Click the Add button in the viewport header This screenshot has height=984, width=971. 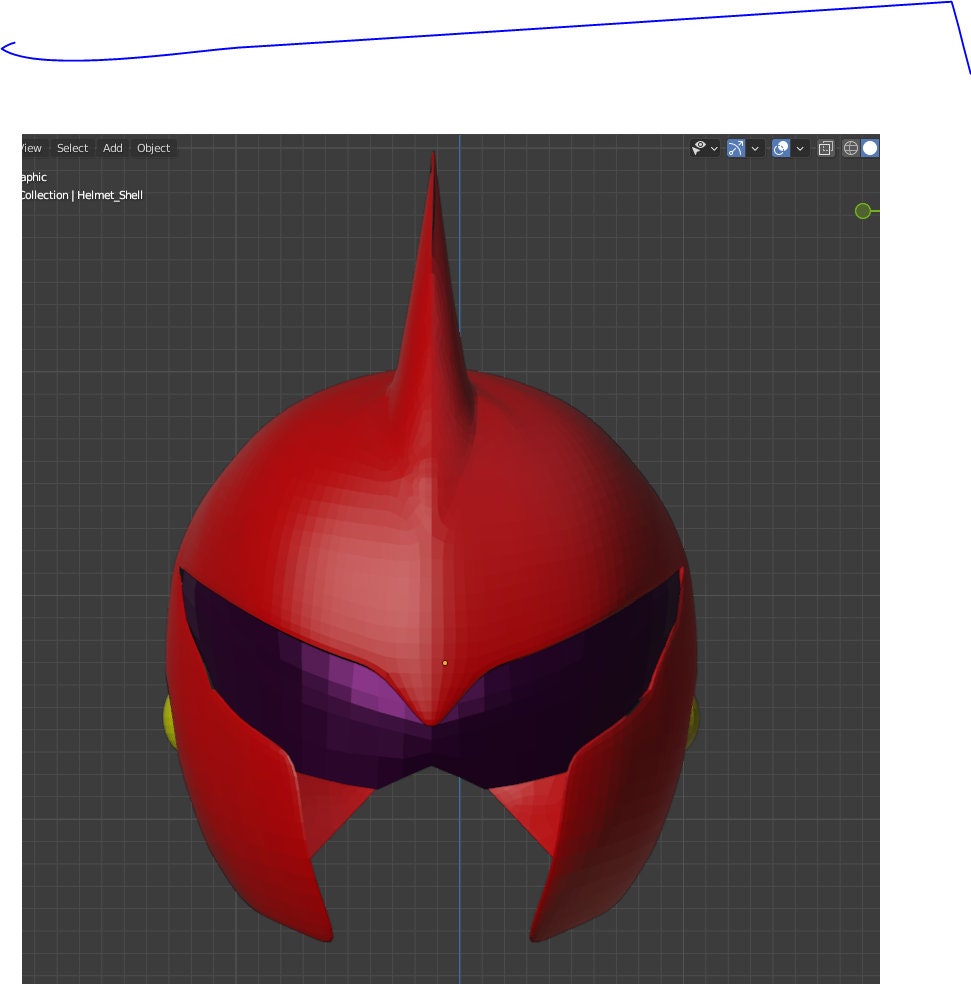111,148
